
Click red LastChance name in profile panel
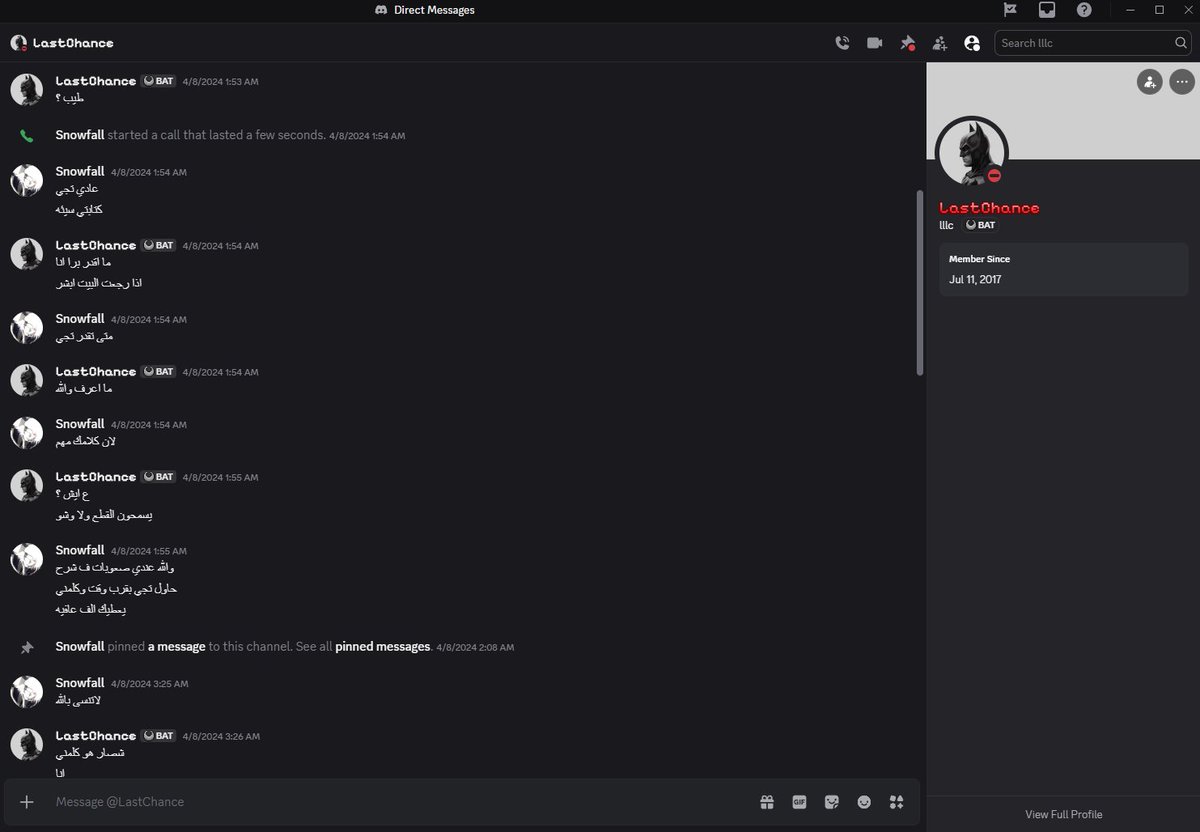989,208
